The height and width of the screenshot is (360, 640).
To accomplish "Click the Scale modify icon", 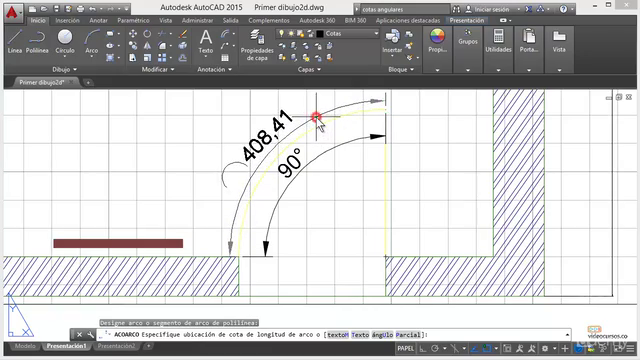I will click(x=147, y=58).
